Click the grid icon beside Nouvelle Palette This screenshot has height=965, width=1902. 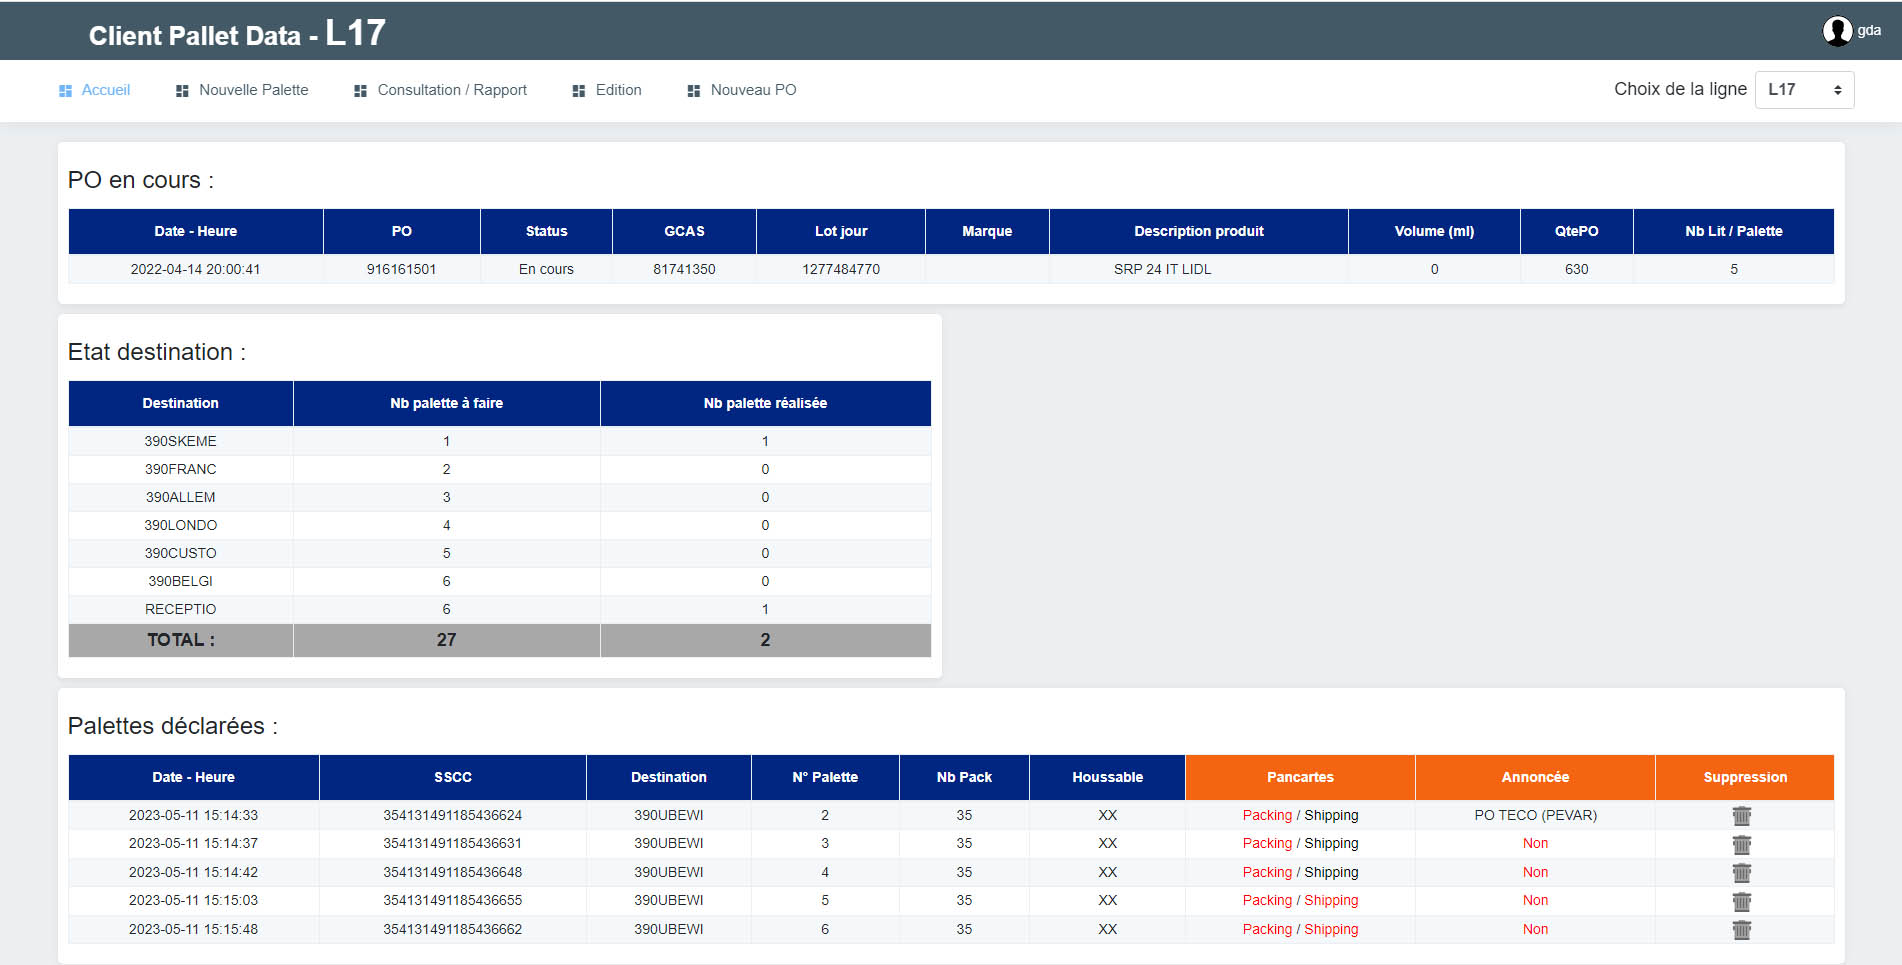182,91
